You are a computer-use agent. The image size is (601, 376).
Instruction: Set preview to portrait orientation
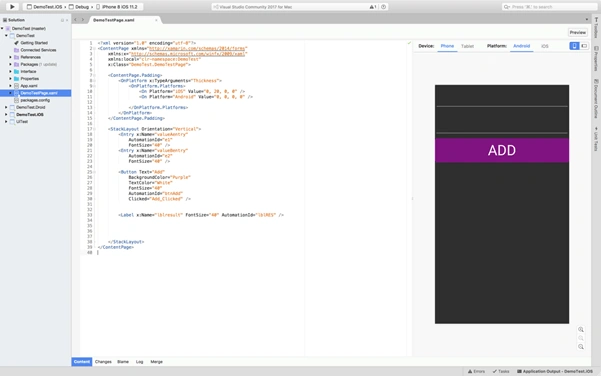point(574,46)
